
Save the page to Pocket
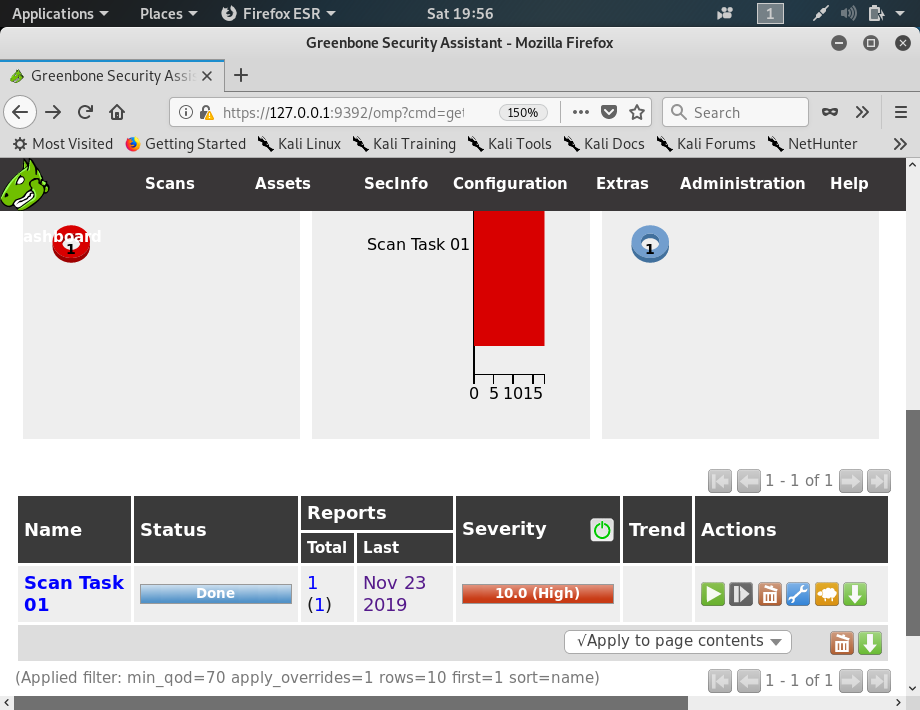click(x=609, y=112)
